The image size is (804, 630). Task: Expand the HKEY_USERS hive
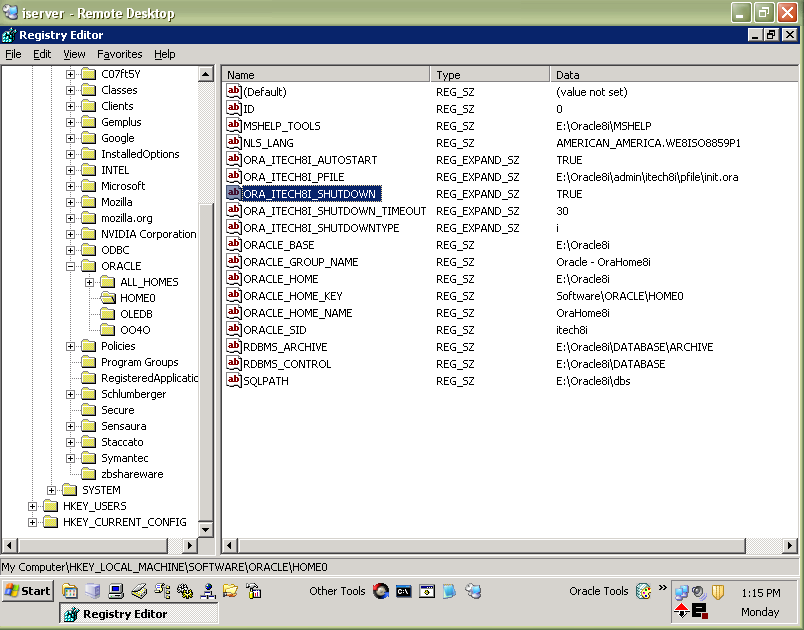33,506
